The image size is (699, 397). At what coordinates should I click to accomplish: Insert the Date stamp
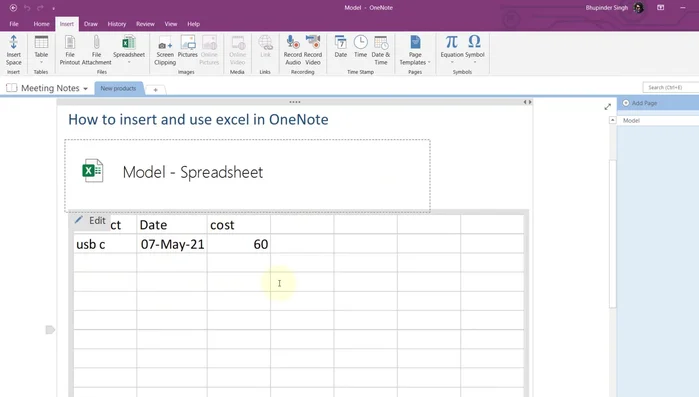pyautogui.click(x=341, y=46)
